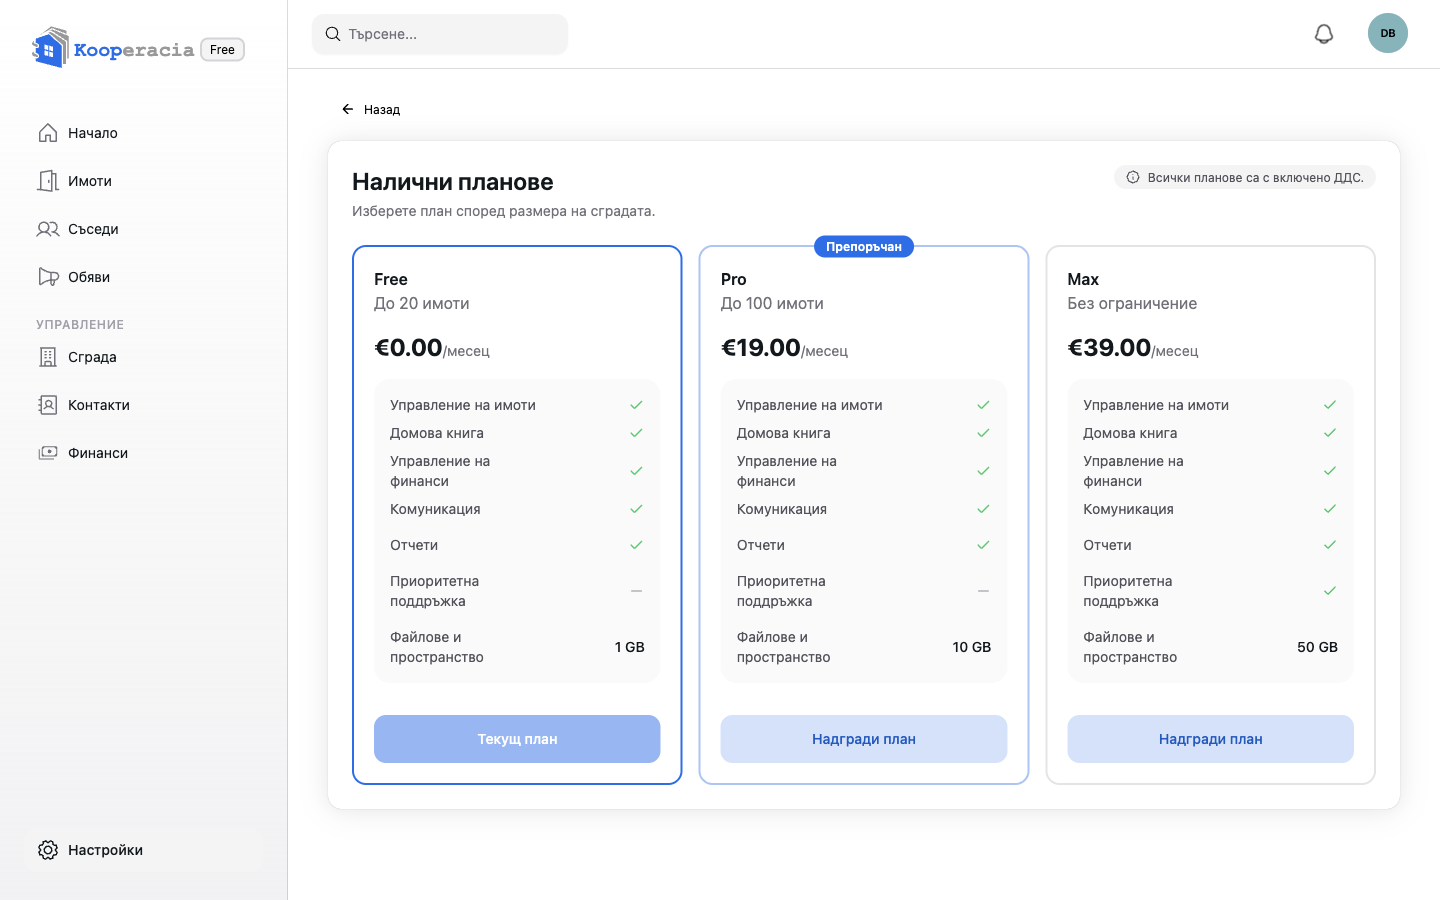Click Надгради план for the Pro plan
This screenshot has width=1440, height=900.
point(864,739)
